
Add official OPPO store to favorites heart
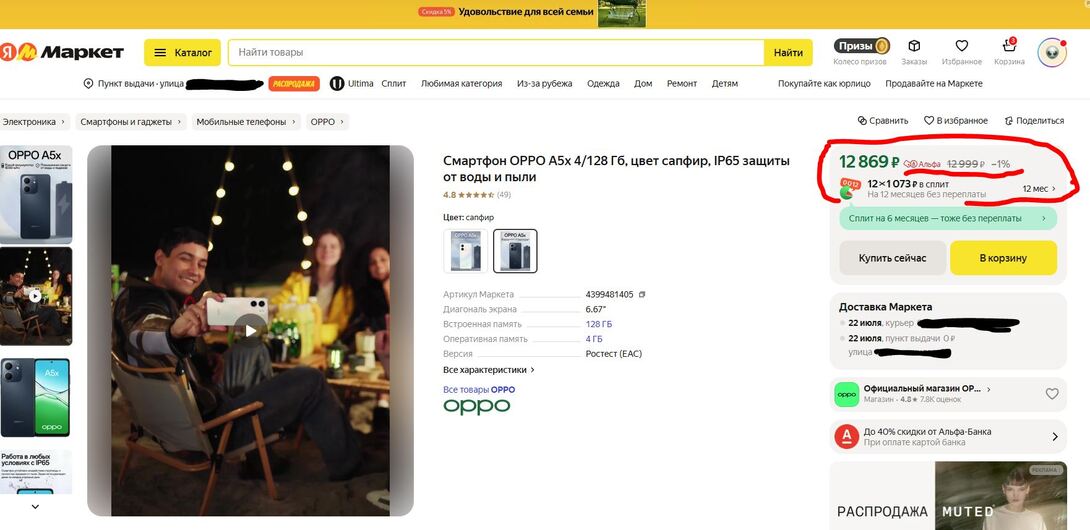point(1052,394)
